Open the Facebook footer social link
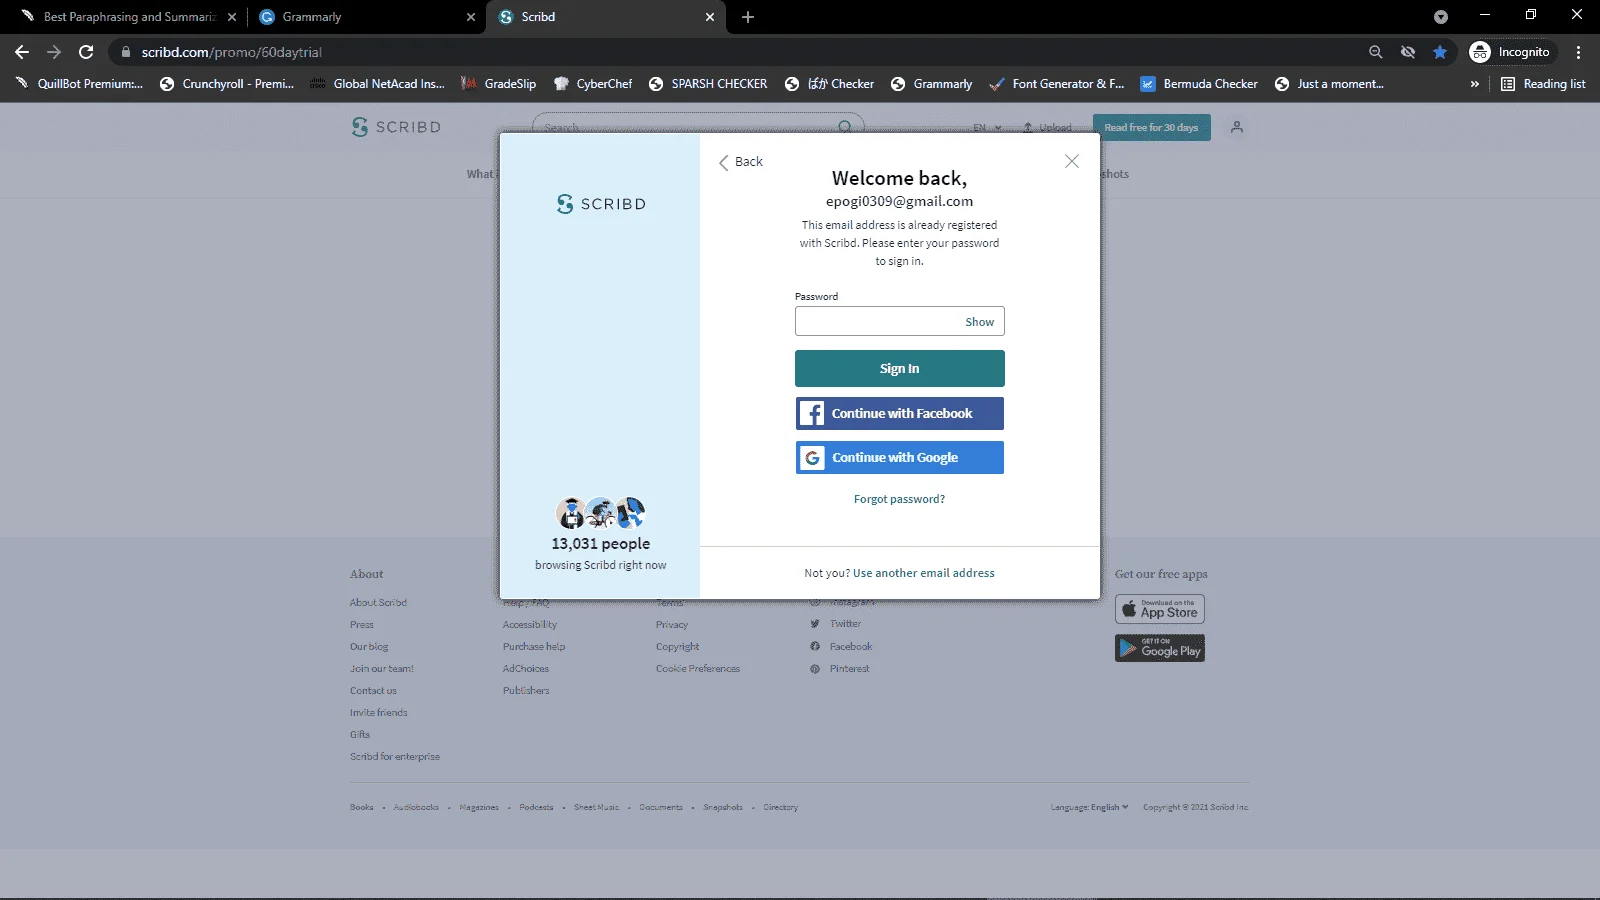1600x900 pixels. coord(841,647)
